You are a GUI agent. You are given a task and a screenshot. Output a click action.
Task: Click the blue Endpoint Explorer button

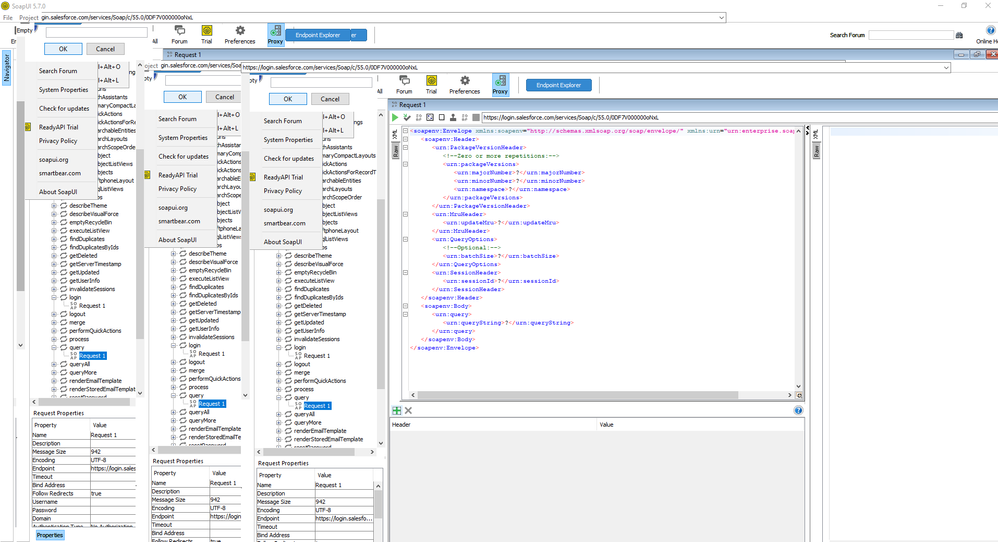pos(559,85)
